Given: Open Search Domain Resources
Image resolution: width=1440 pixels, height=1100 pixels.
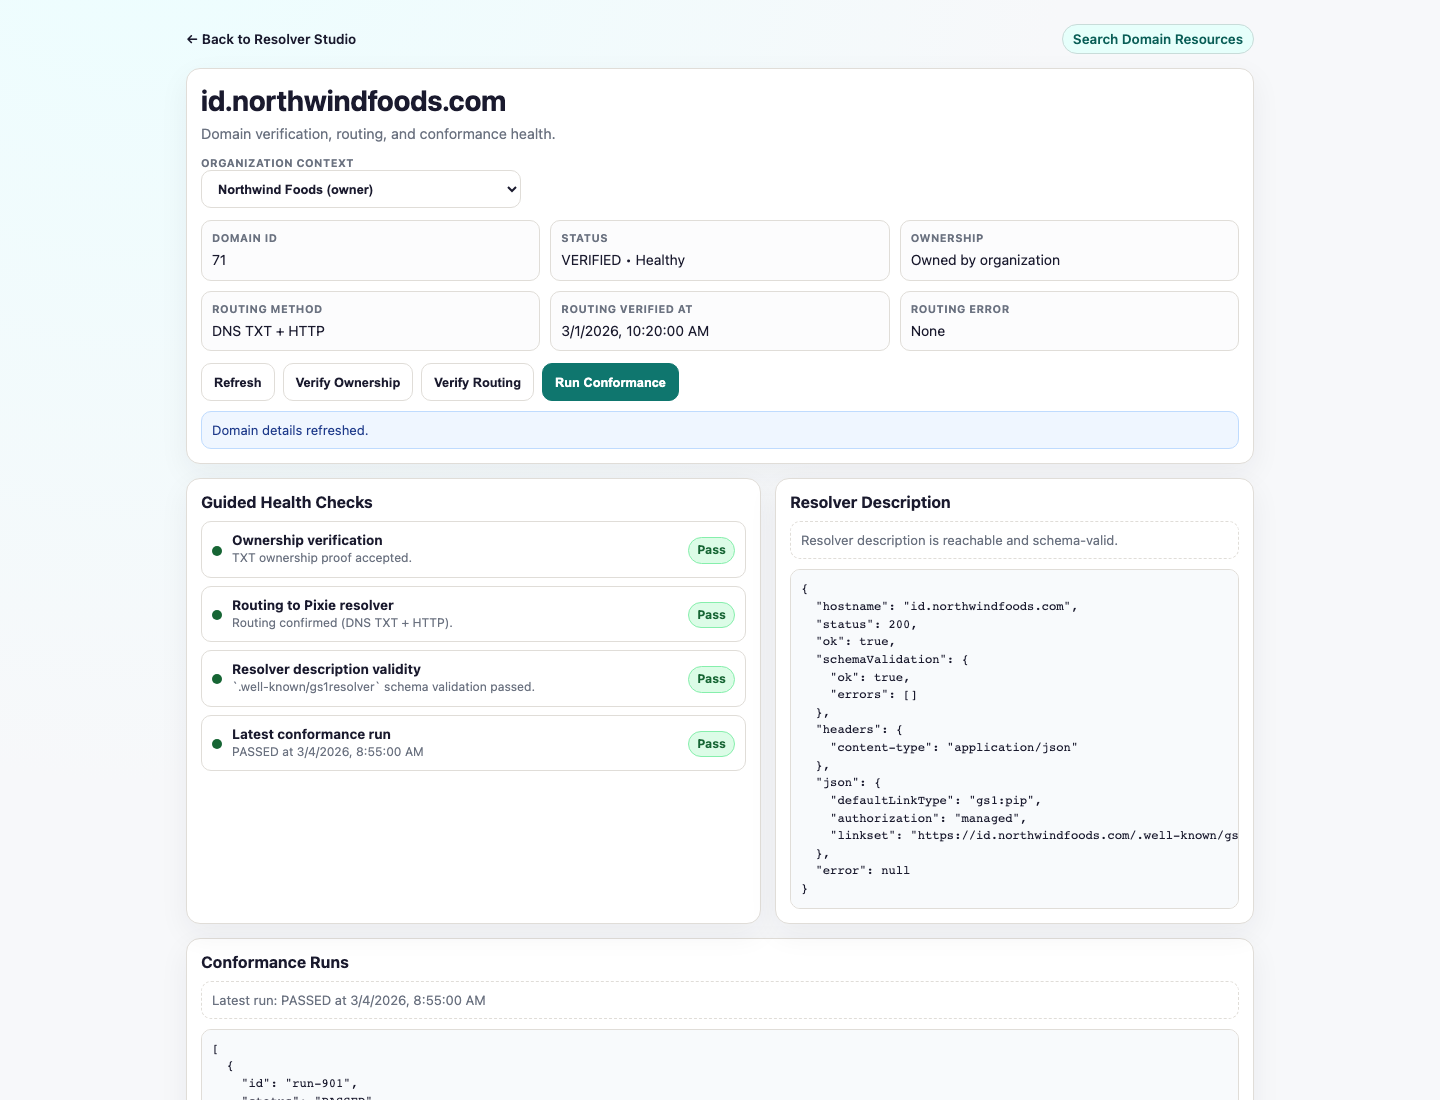Looking at the screenshot, I should tap(1157, 39).
